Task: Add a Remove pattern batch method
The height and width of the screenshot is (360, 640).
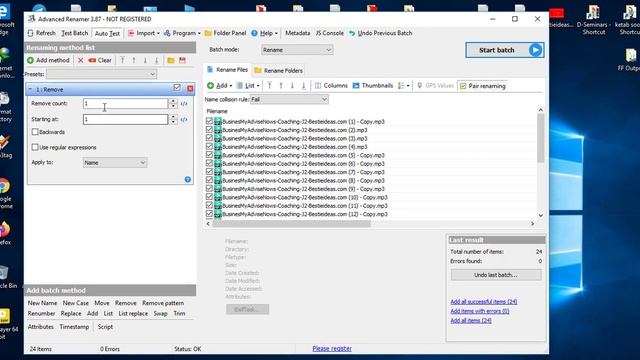Action: tap(163, 303)
